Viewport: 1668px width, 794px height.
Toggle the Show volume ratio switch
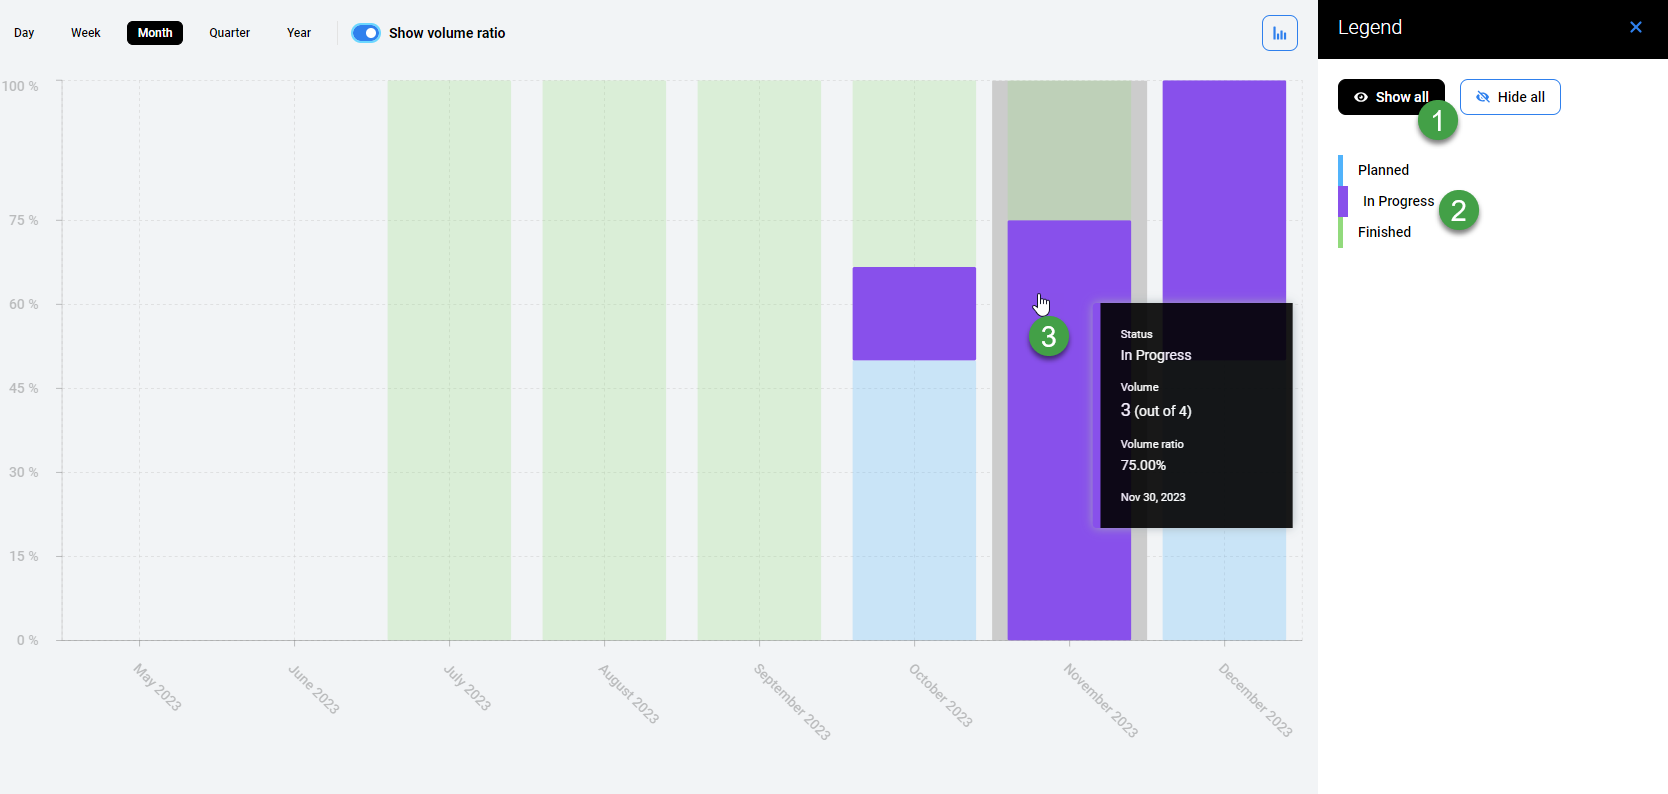pos(366,33)
